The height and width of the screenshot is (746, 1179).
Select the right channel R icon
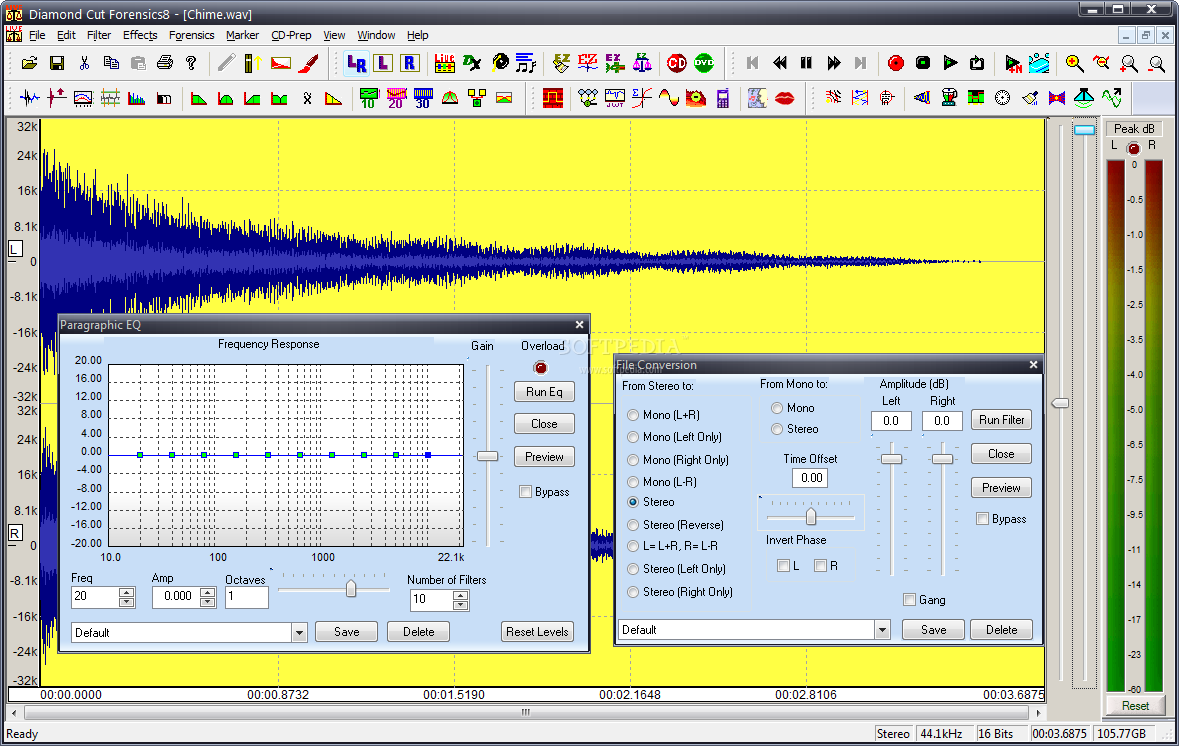coord(410,63)
